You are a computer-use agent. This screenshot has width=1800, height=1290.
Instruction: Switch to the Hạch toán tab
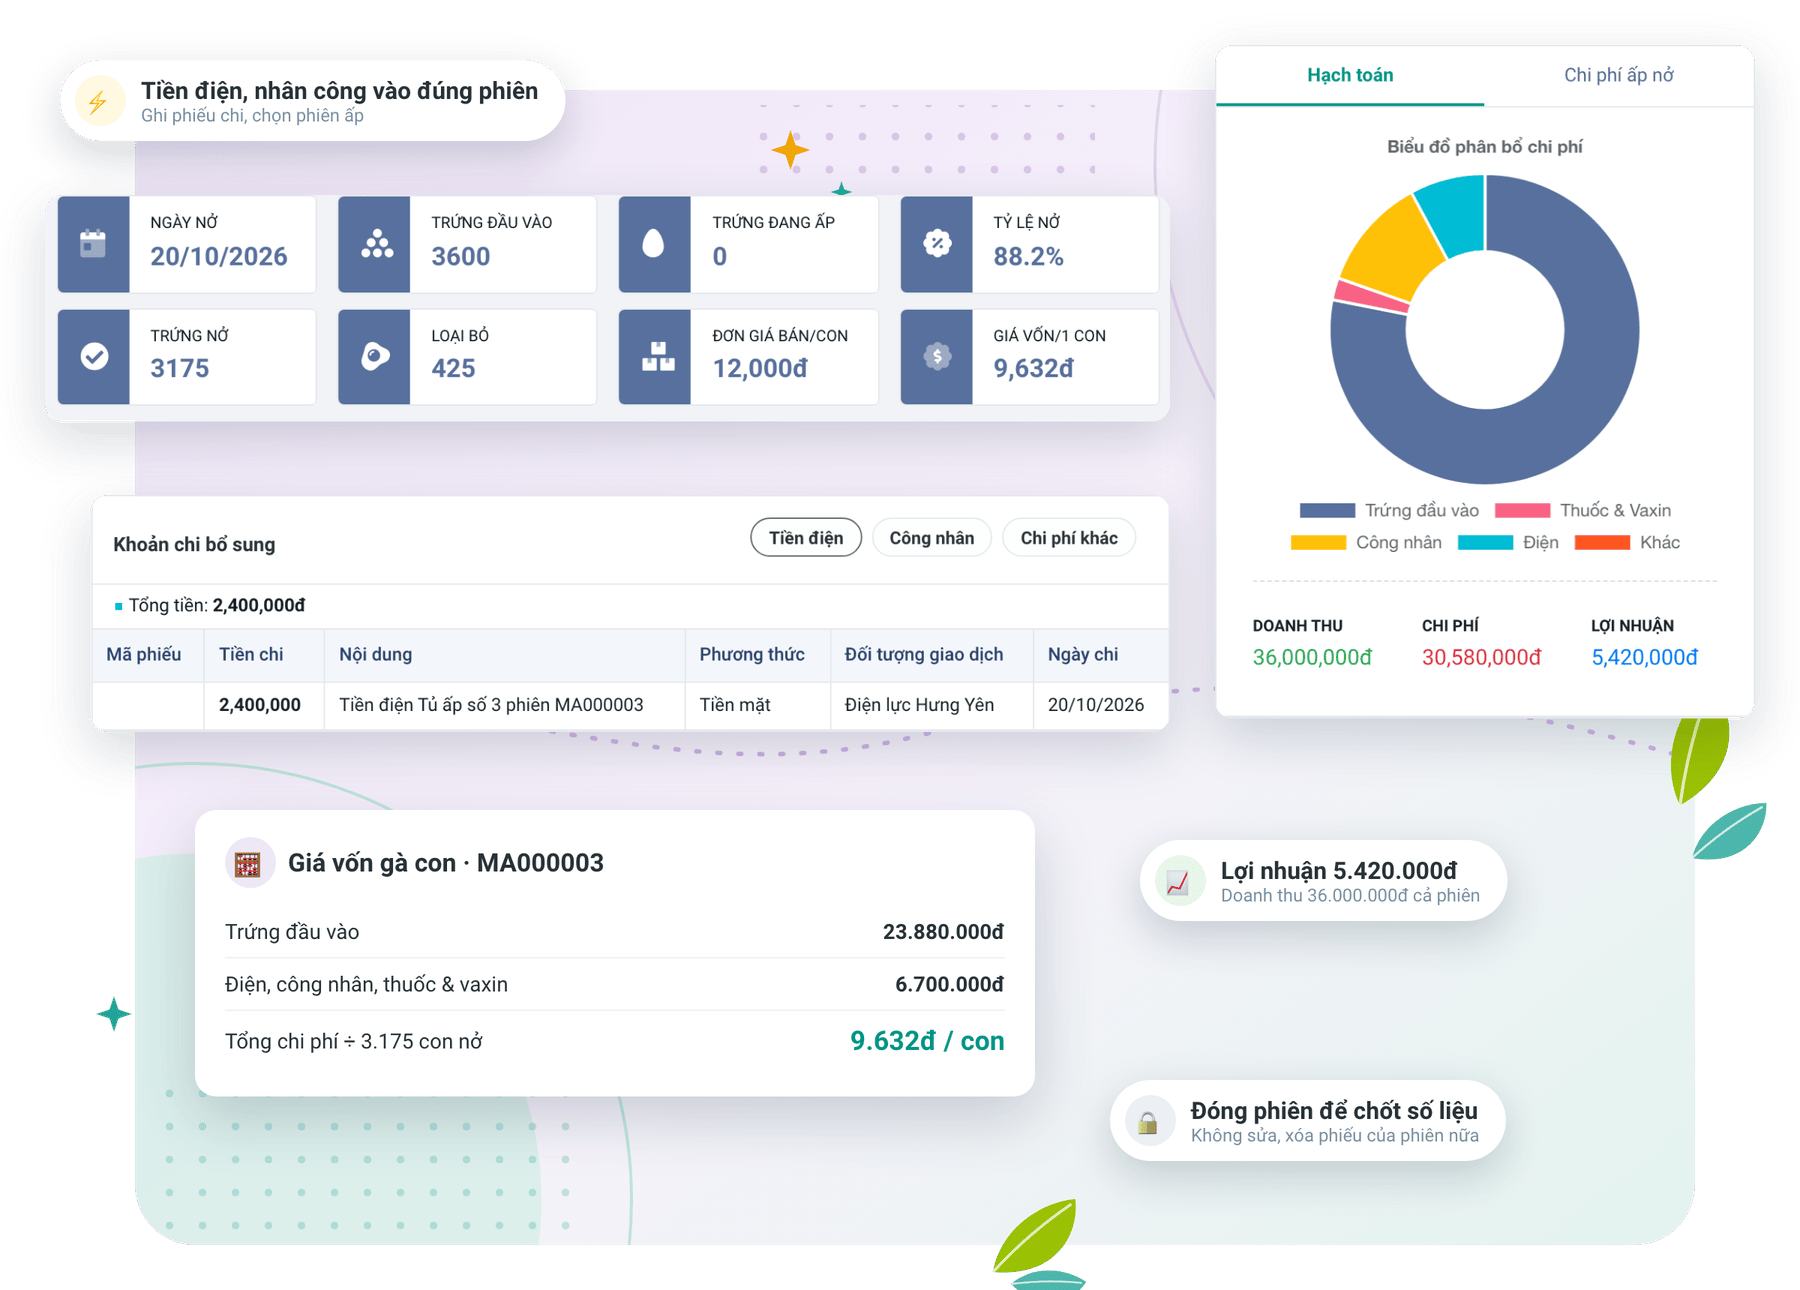[1350, 76]
